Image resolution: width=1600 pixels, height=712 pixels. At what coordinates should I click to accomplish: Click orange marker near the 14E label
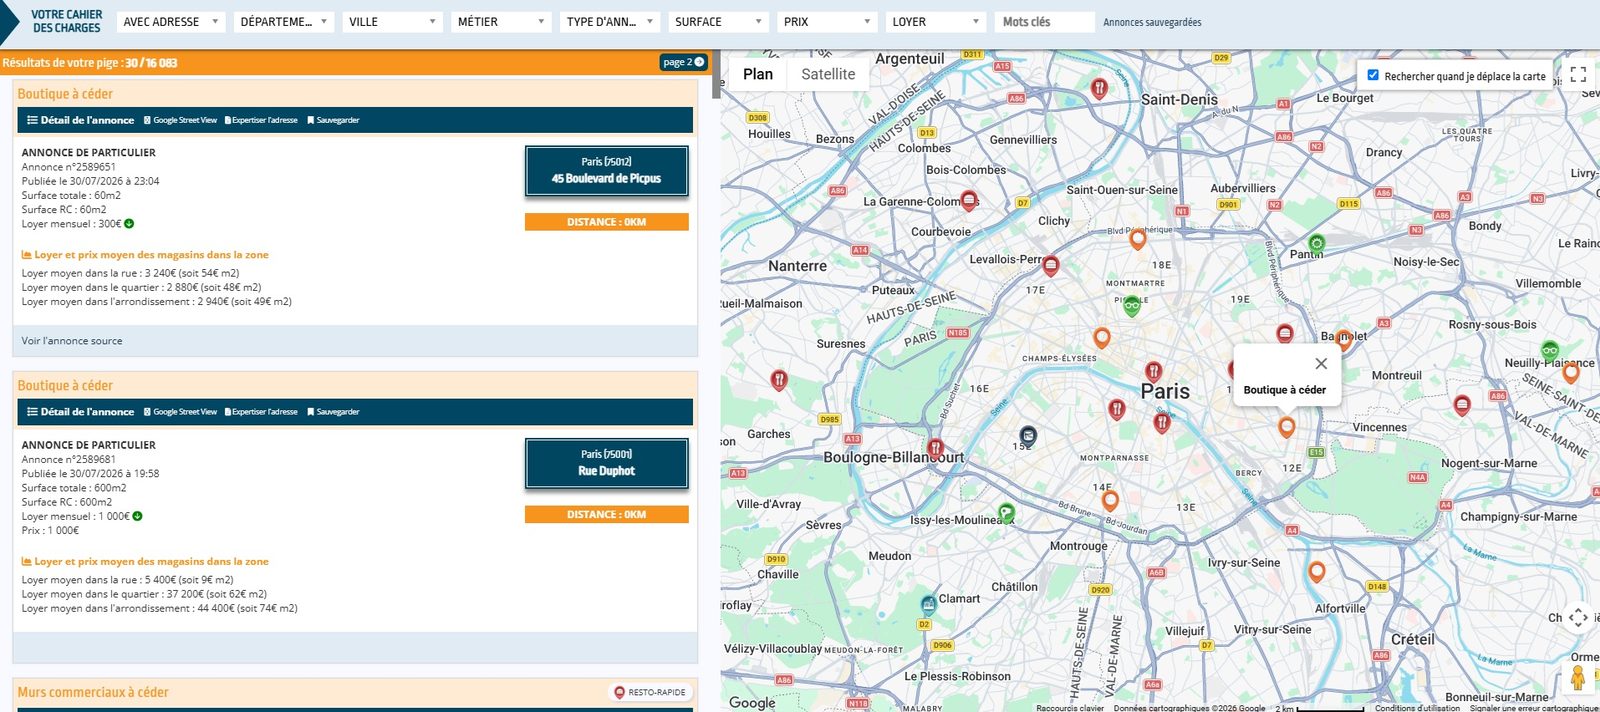[1109, 501]
